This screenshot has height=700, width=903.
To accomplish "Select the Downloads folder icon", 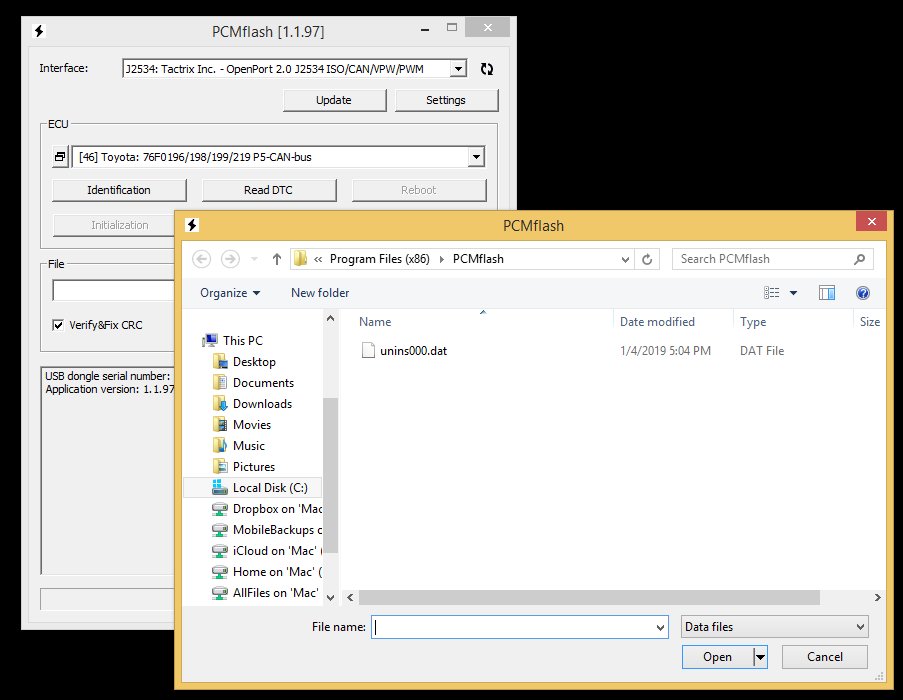I will 220,404.
